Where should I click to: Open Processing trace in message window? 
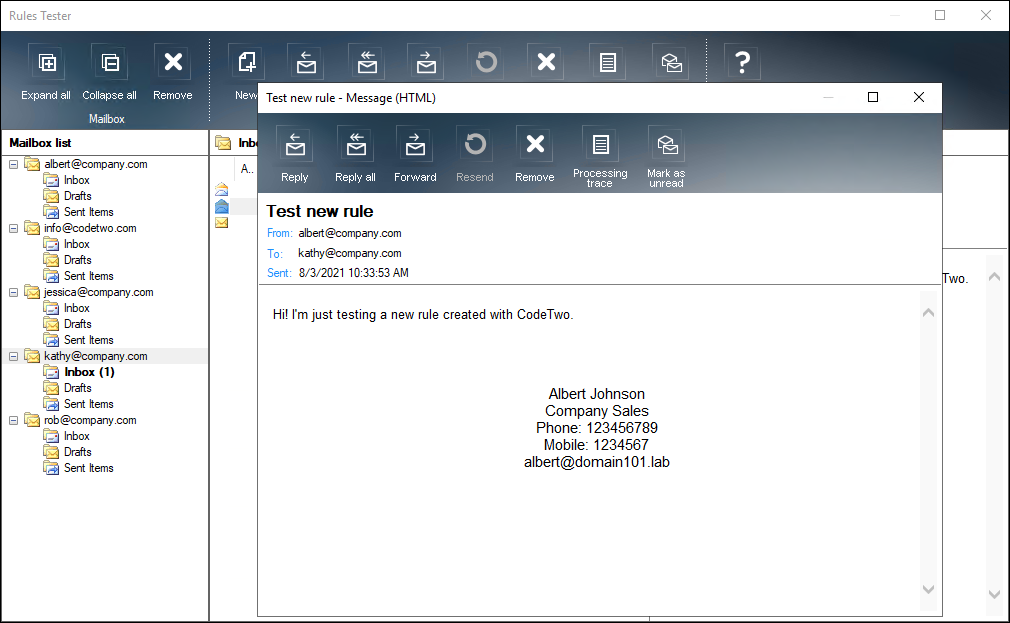coord(600,157)
